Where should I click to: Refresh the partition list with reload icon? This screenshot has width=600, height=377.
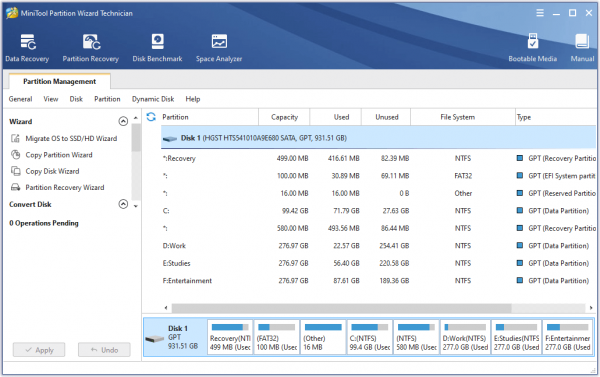click(151, 117)
